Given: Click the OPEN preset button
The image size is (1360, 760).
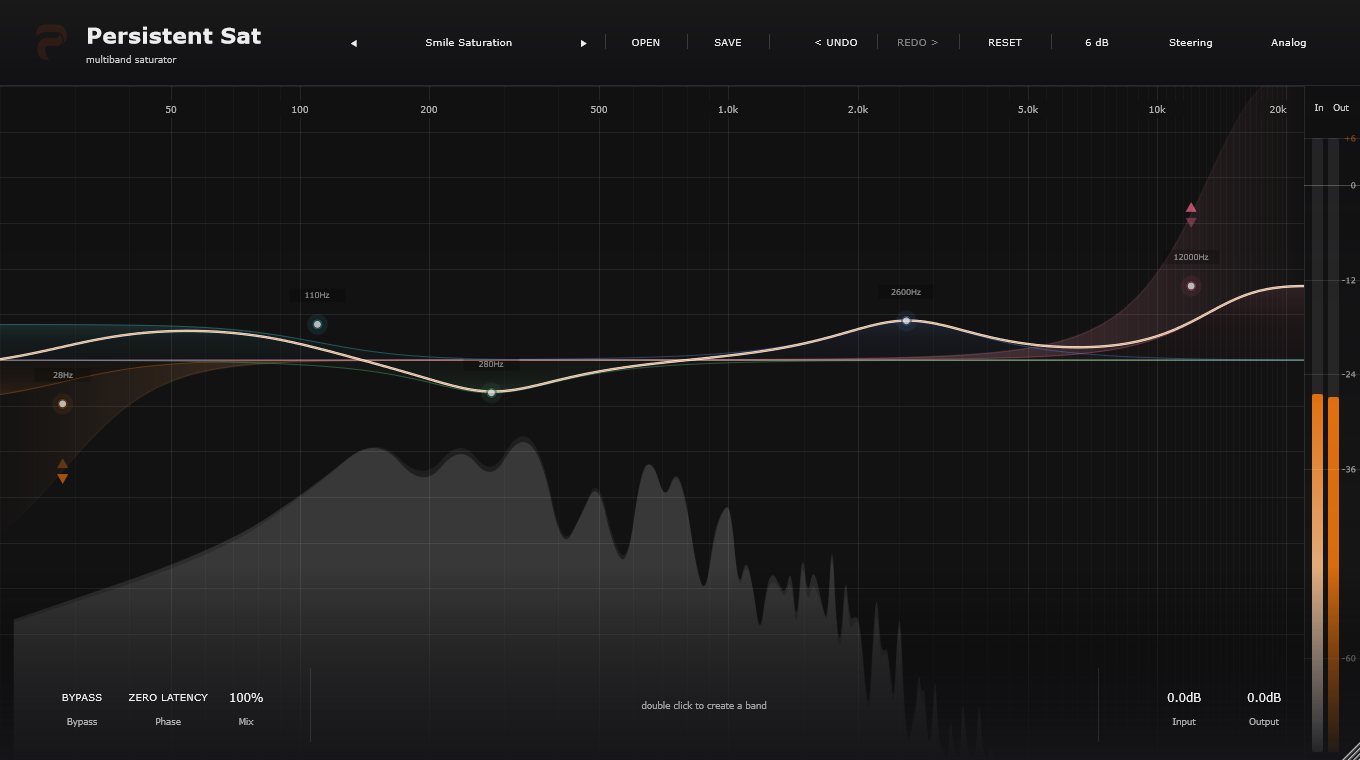Looking at the screenshot, I should [646, 43].
